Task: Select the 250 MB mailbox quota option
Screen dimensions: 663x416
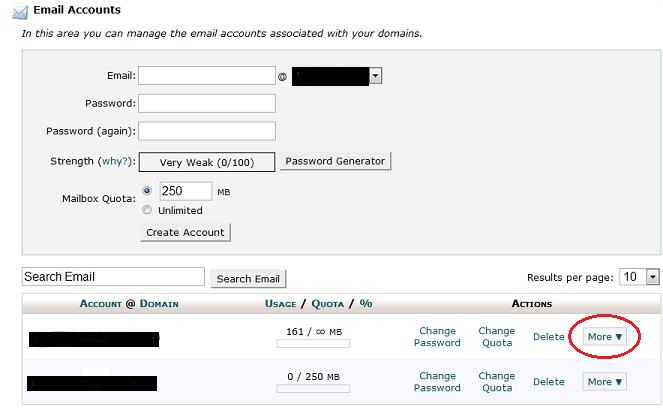Action: click(x=147, y=190)
